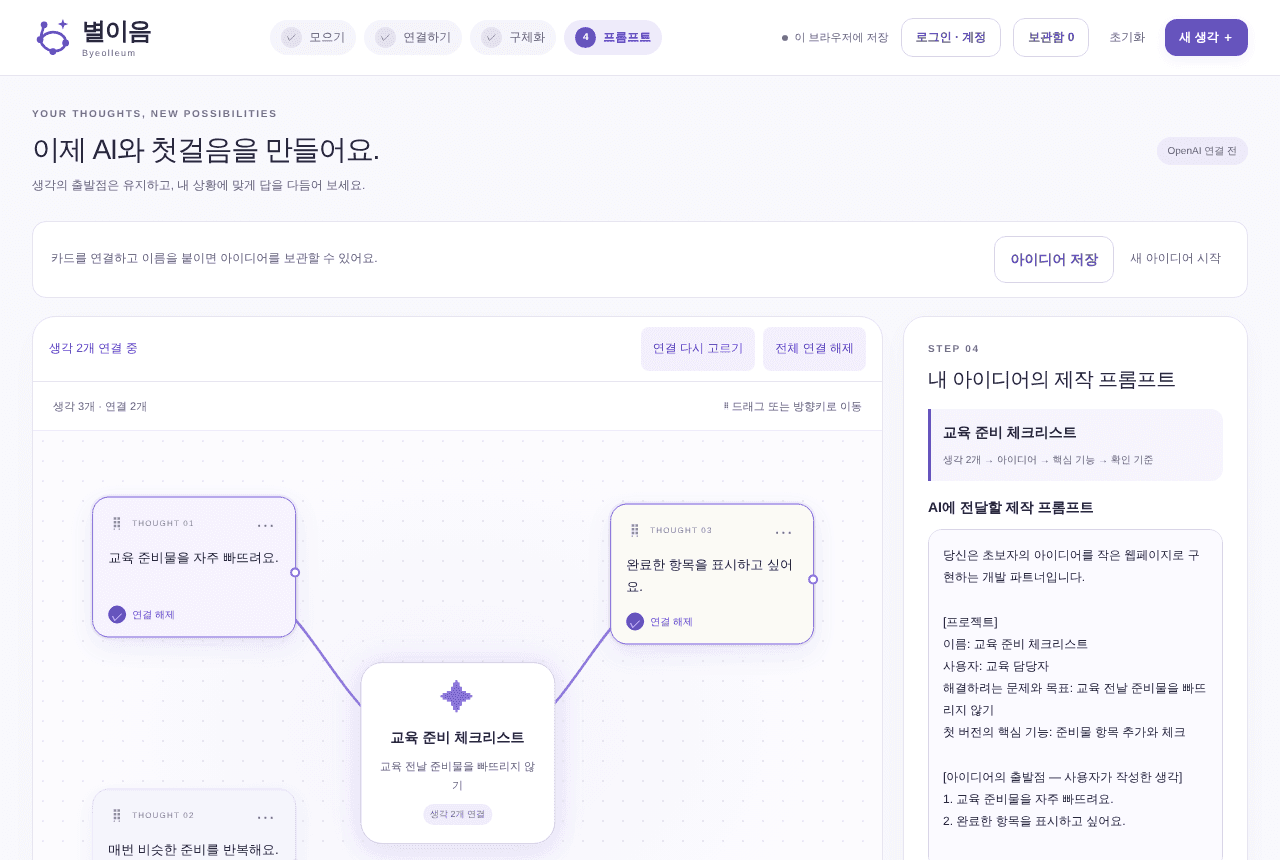Grab the drag handle on THOUGHT 02 card

point(117,815)
